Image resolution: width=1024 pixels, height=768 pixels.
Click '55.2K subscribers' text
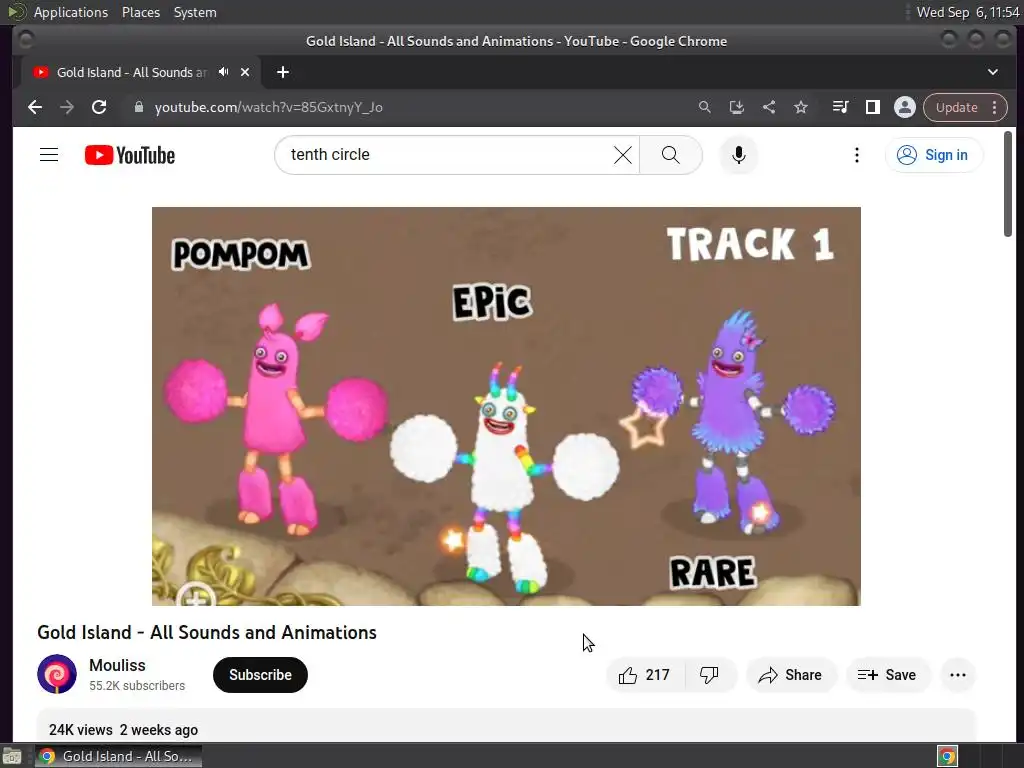coord(137,686)
